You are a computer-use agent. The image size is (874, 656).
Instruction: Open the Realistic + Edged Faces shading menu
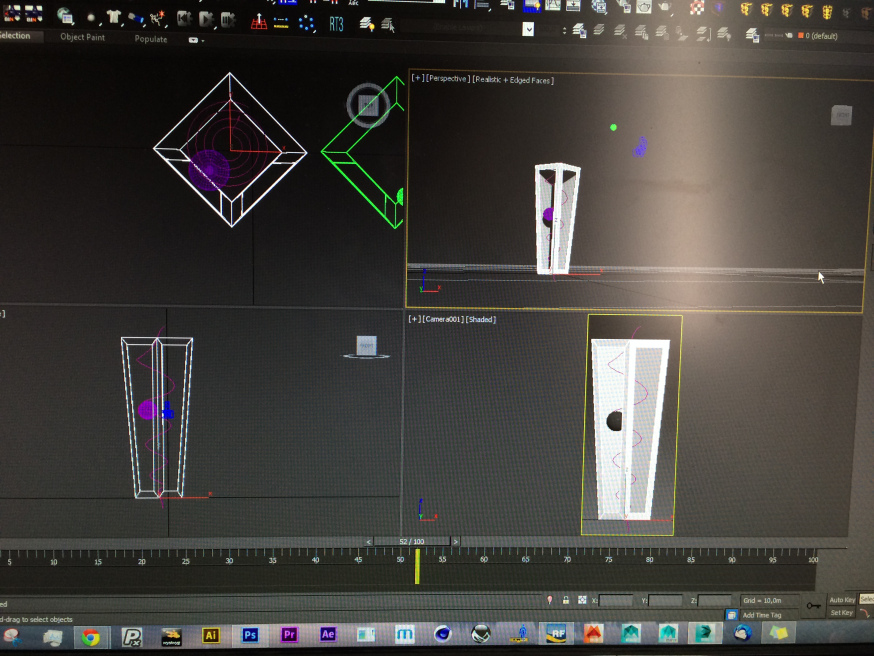tap(514, 79)
